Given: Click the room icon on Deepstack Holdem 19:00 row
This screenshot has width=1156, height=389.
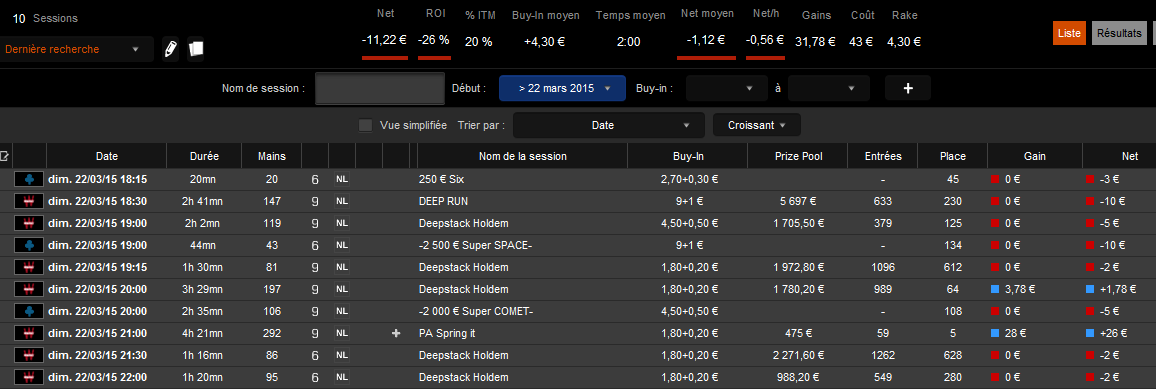Looking at the screenshot, I should (29, 223).
